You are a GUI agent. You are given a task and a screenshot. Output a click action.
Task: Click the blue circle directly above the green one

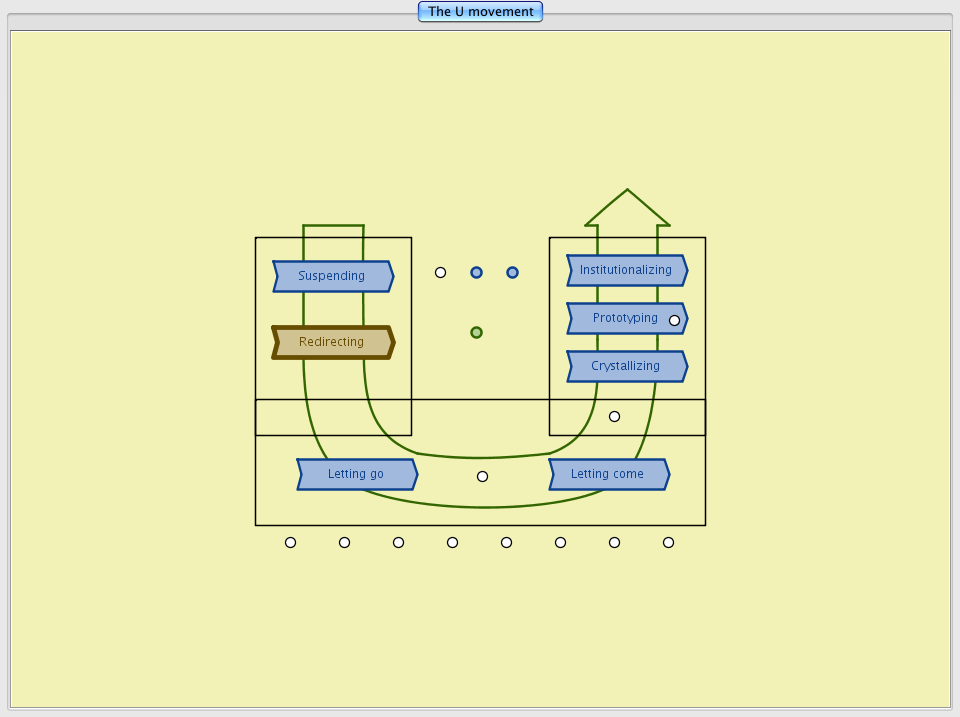[476, 272]
